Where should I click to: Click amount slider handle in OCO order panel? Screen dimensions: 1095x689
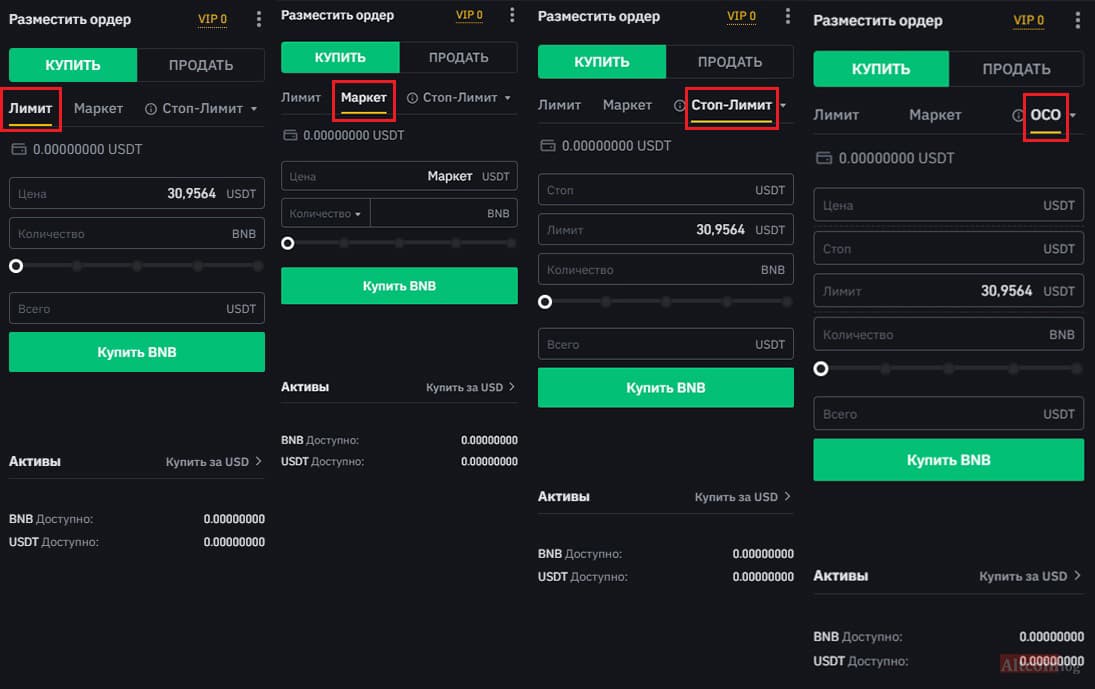[x=821, y=369]
